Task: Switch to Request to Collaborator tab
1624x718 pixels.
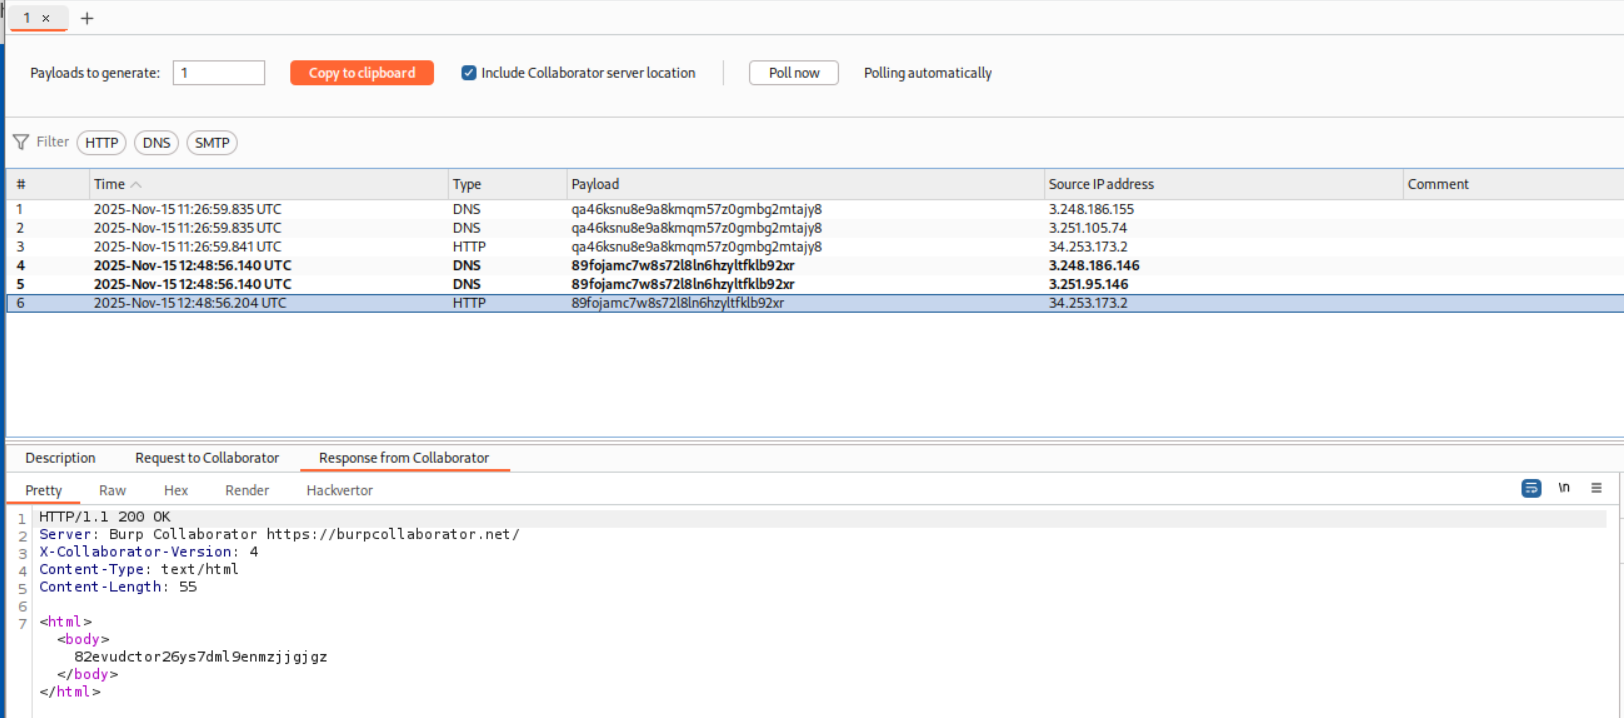Action: [x=207, y=458]
